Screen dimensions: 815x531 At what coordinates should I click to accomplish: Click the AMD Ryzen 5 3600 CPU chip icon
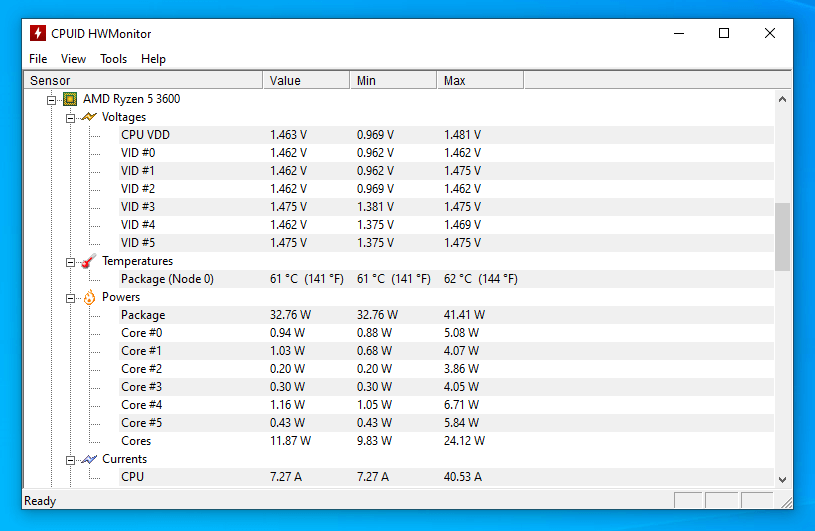pyautogui.click(x=70, y=99)
